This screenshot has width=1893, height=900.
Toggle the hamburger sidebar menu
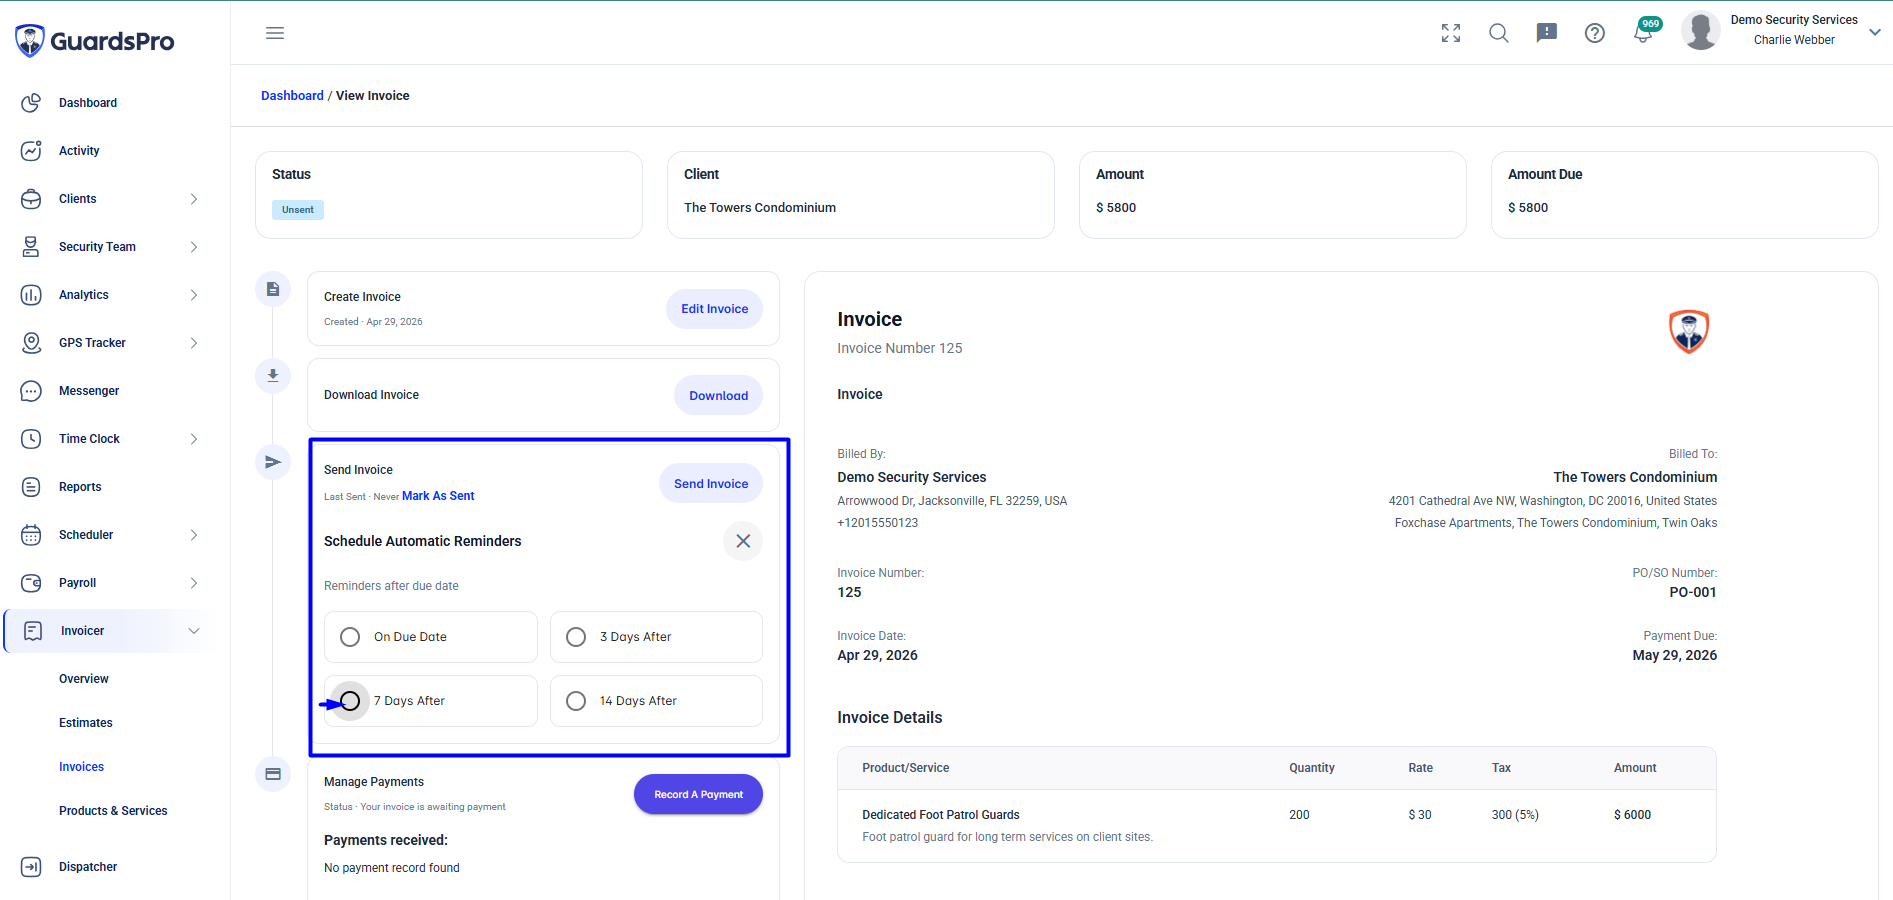click(275, 33)
